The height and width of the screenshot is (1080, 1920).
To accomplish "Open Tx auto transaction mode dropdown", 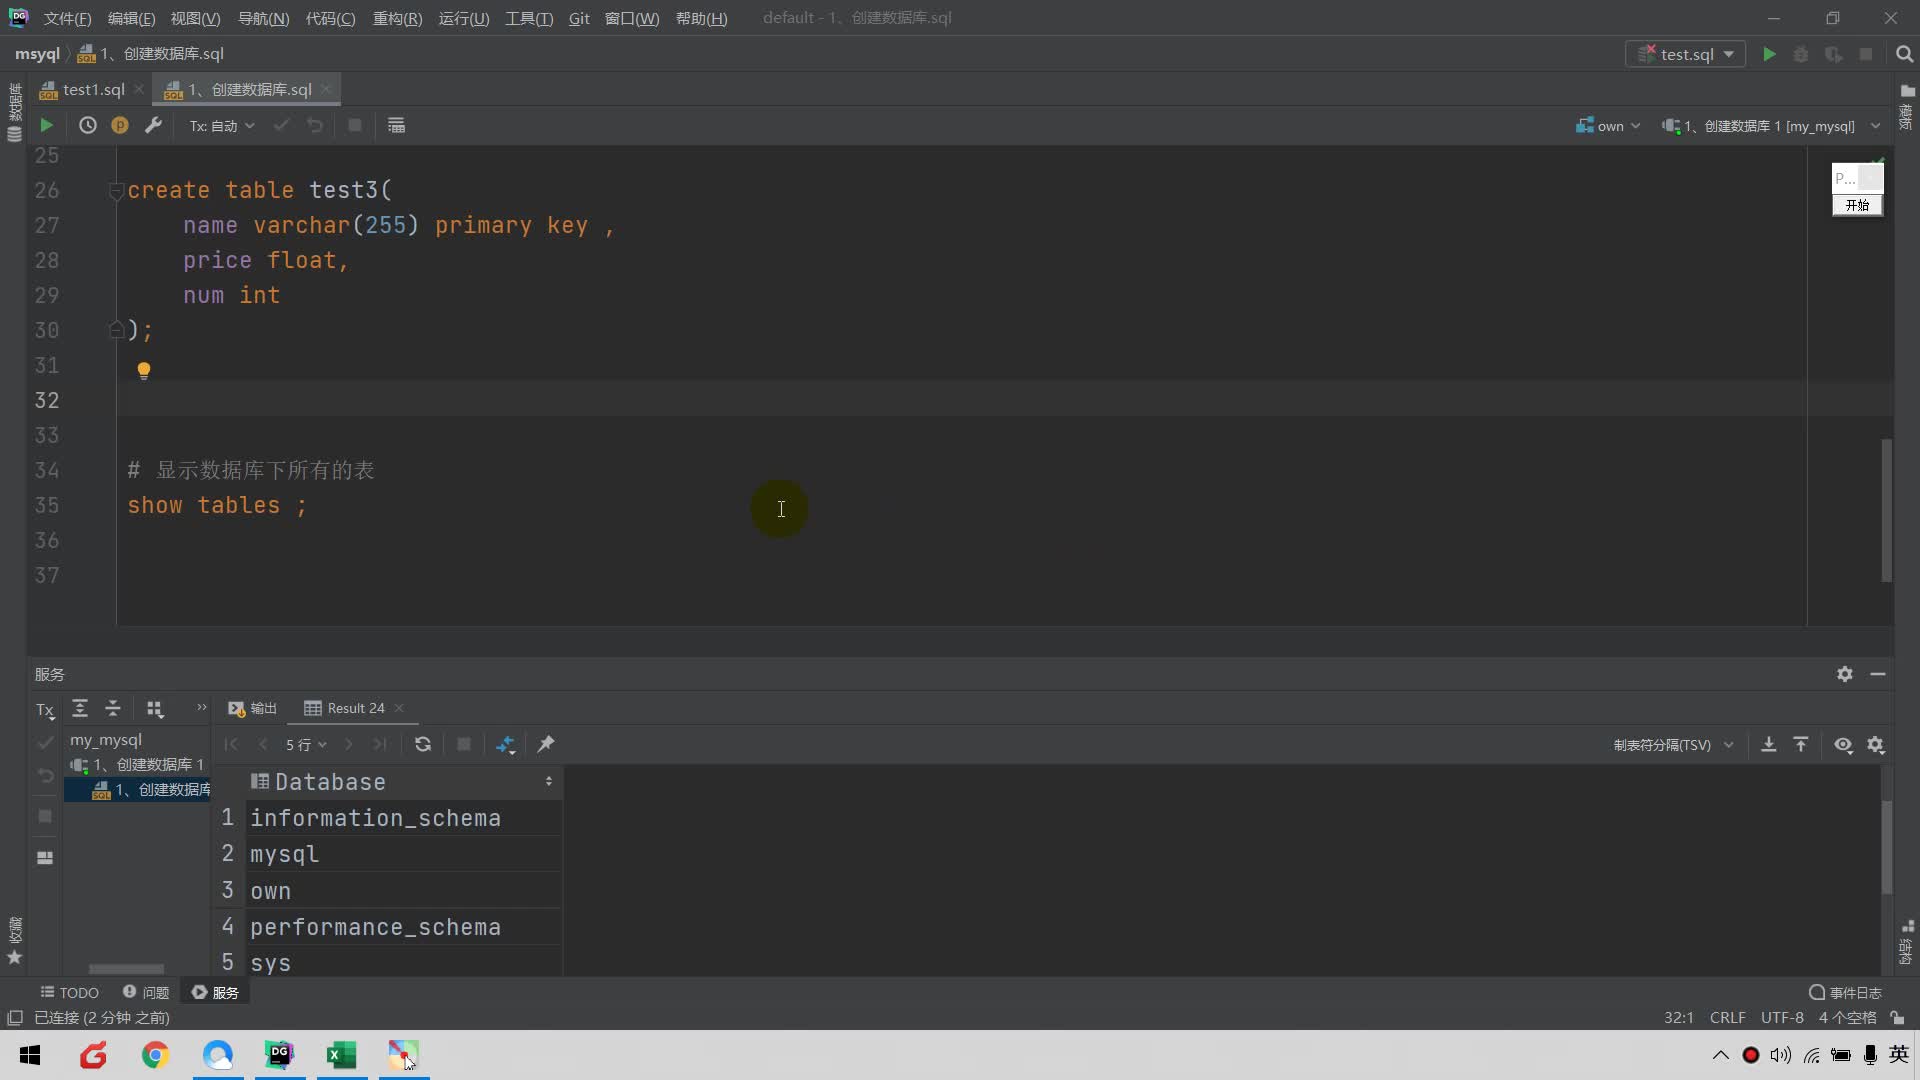I will pos(222,125).
